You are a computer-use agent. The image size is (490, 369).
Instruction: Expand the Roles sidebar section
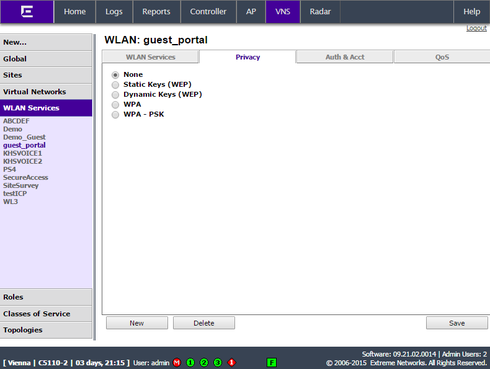(x=46, y=297)
